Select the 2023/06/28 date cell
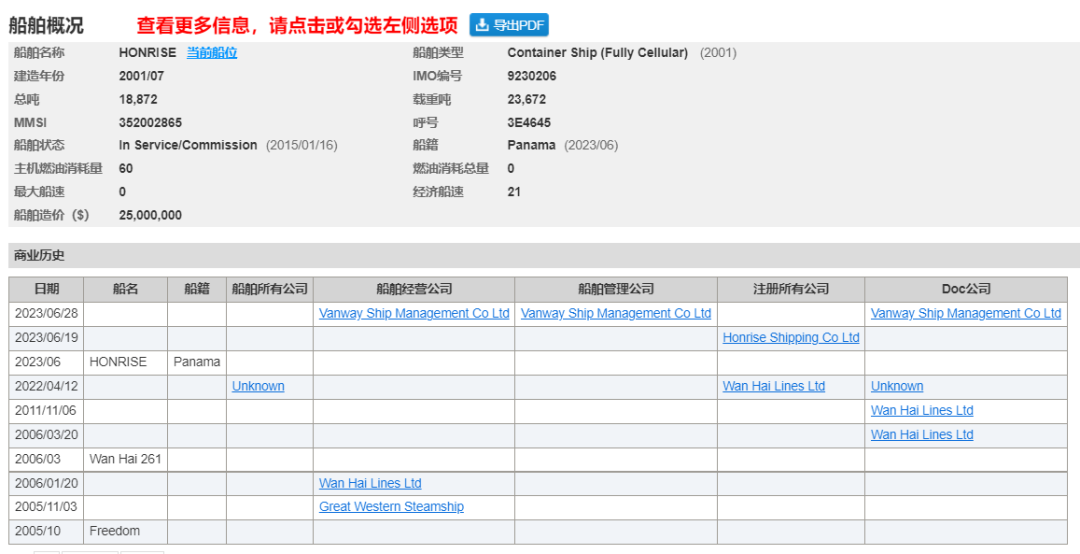 [46, 314]
